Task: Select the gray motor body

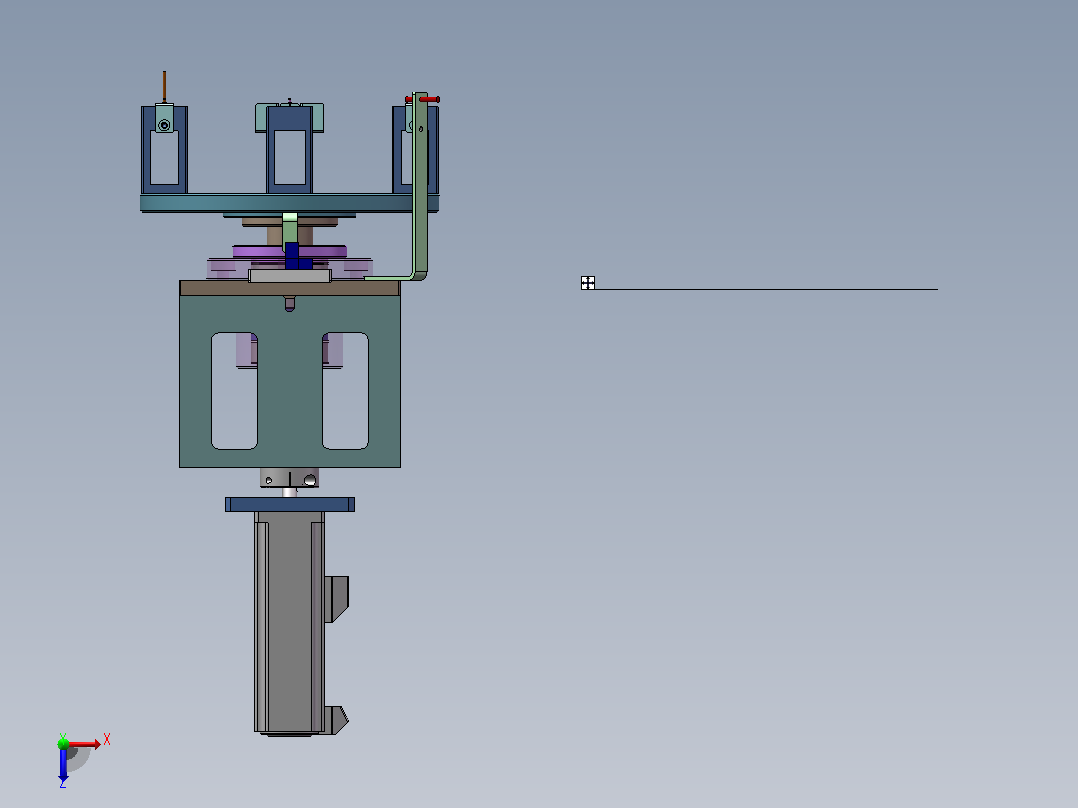Action: click(x=289, y=623)
